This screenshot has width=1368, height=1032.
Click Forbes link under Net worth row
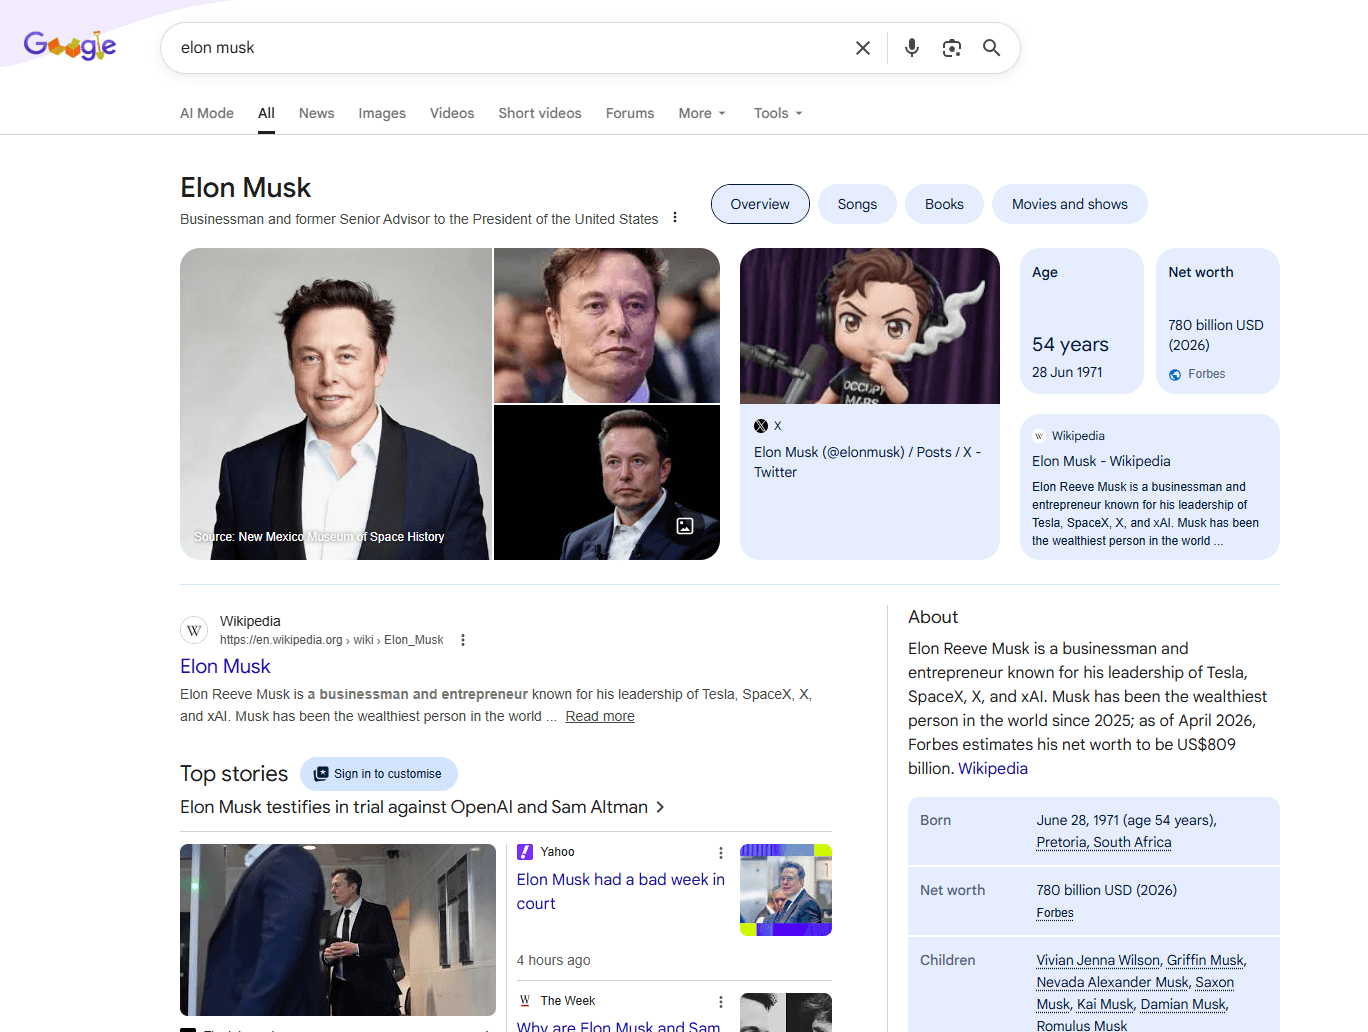tap(1055, 913)
